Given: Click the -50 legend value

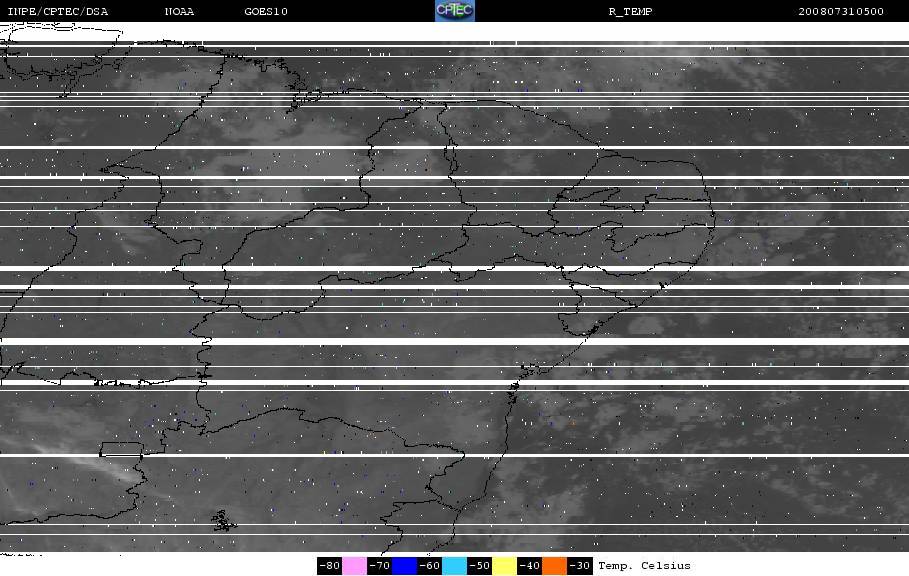Looking at the screenshot, I should (479, 566).
